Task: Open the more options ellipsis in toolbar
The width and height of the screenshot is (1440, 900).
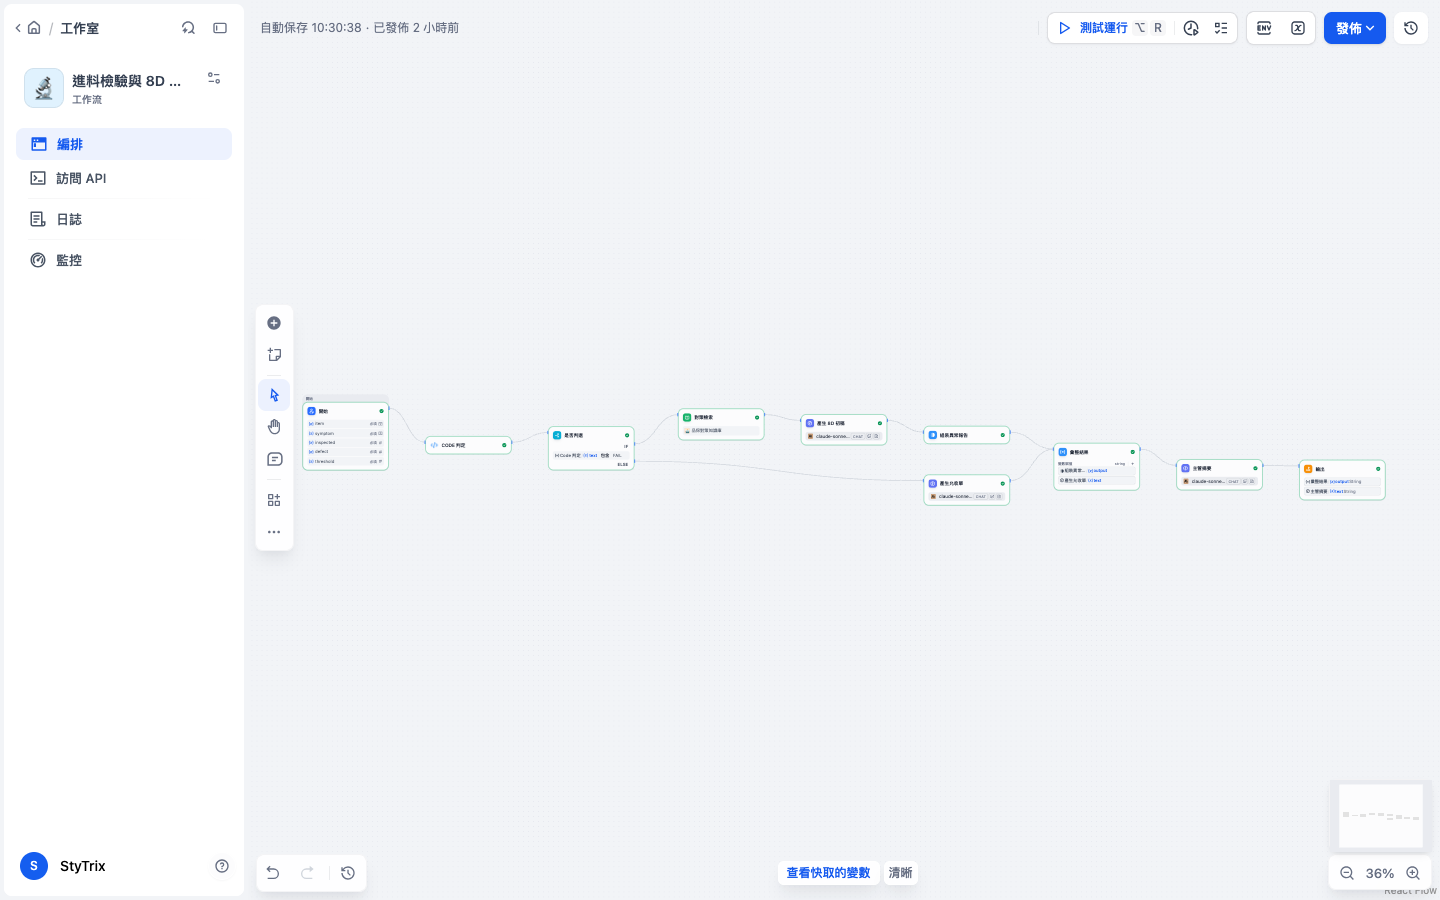Action: point(274,532)
